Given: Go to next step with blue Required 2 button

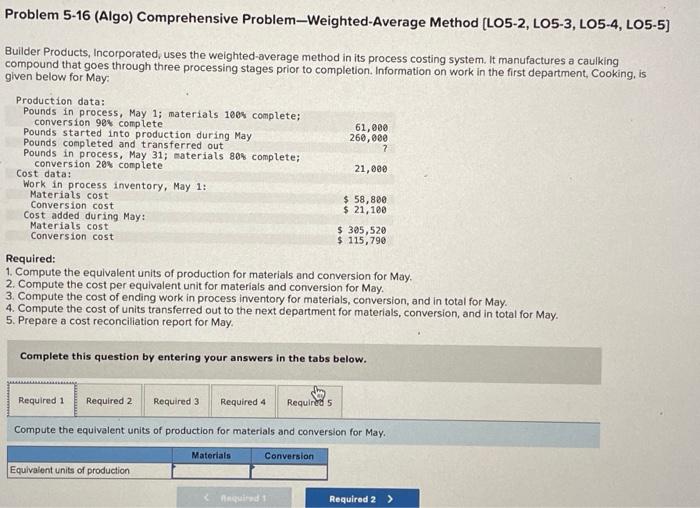Looking at the screenshot, I should pyautogui.click(x=362, y=499).
